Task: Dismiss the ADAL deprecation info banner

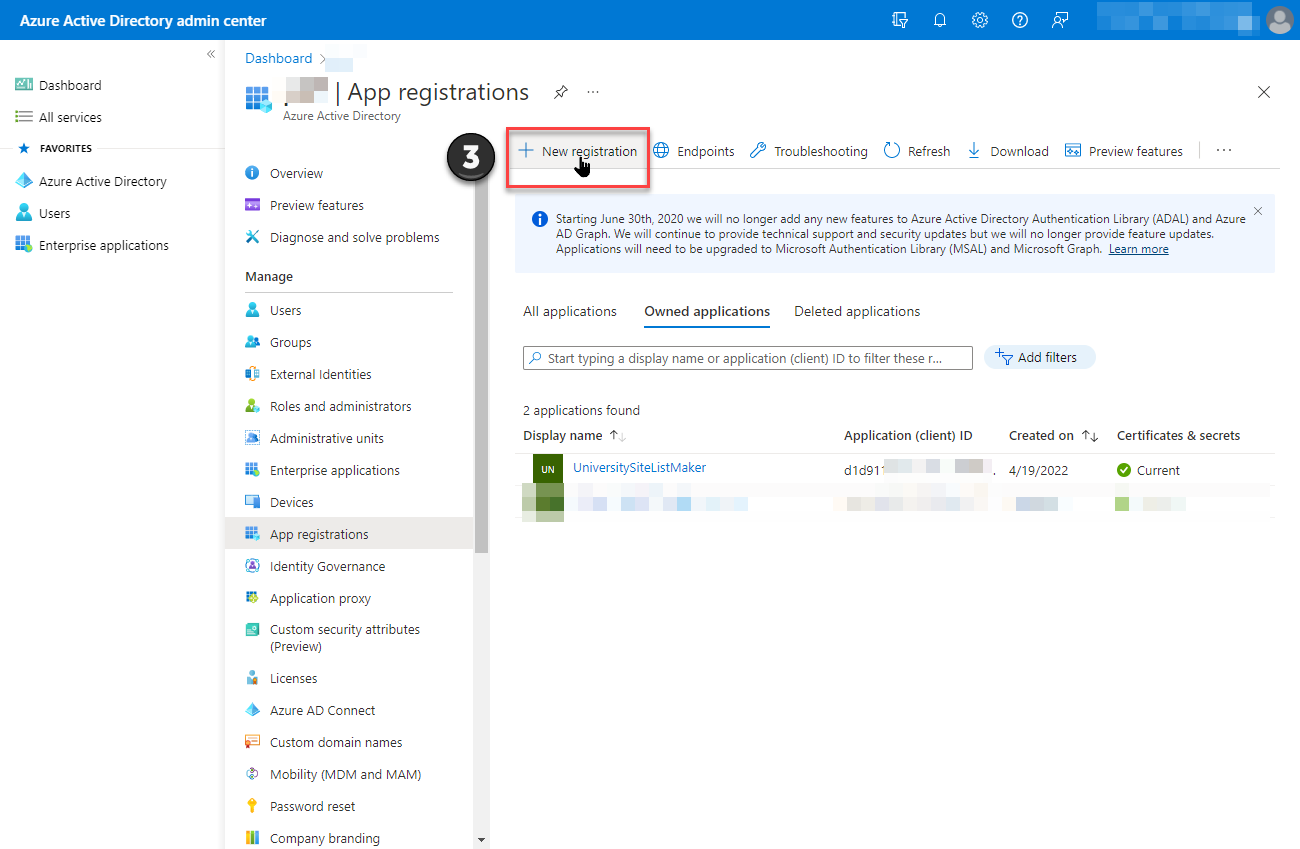Action: [x=1258, y=211]
